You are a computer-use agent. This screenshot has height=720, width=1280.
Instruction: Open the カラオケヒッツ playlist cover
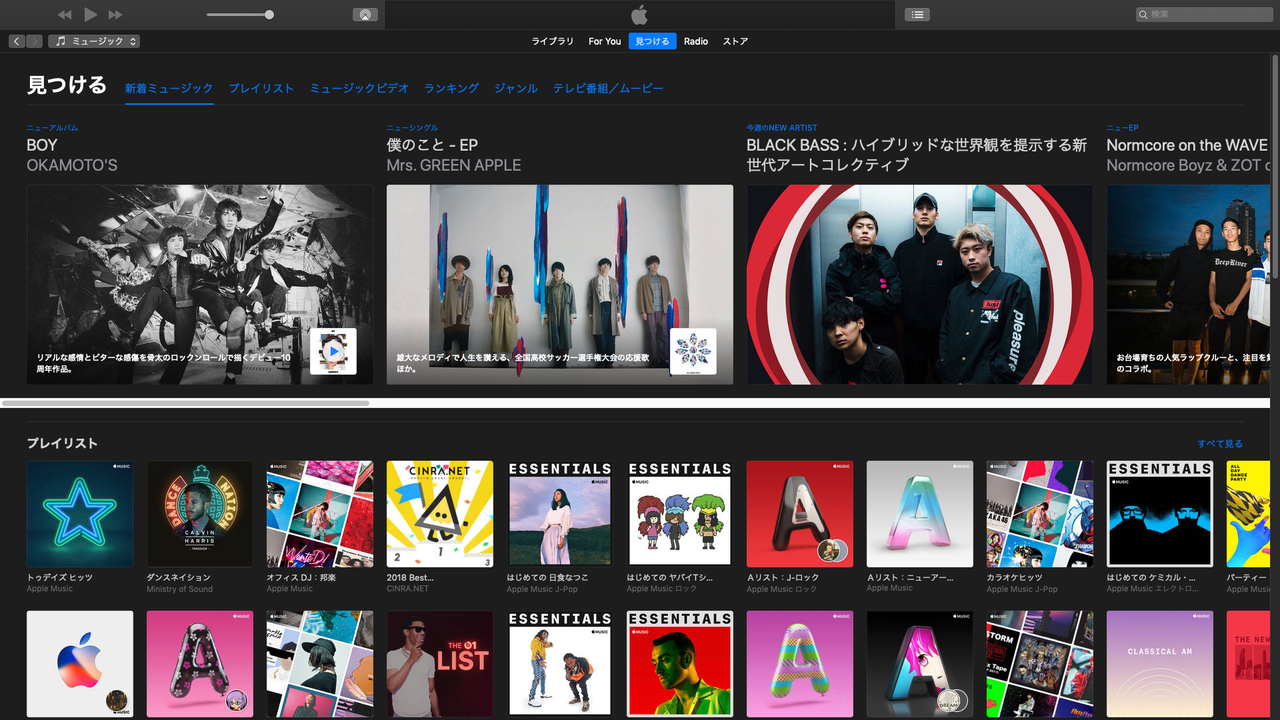coord(1040,514)
